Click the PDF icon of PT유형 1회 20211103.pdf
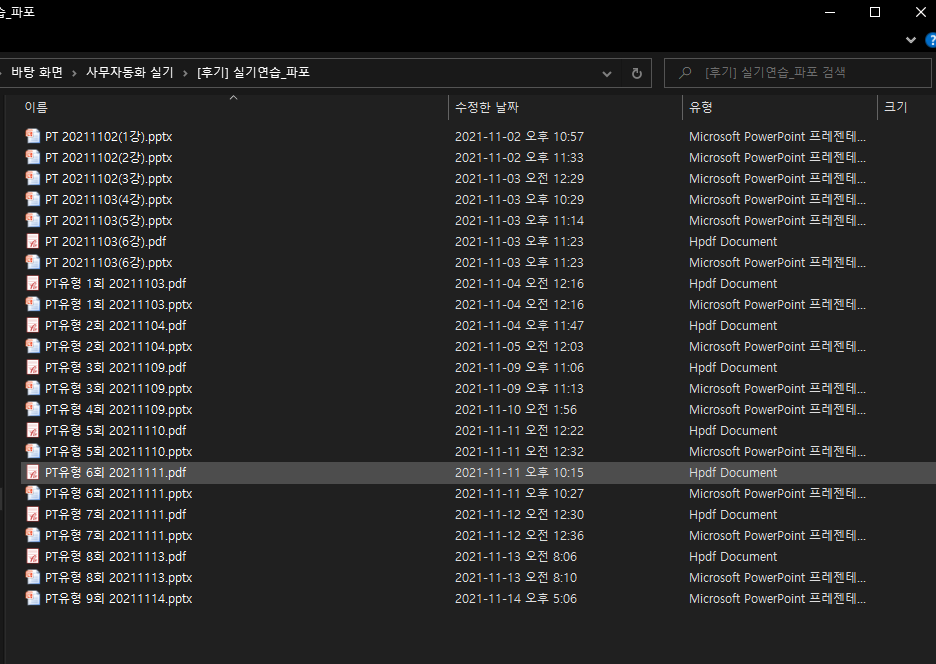Image resolution: width=936 pixels, height=664 pixels. [x=33, y=284]
